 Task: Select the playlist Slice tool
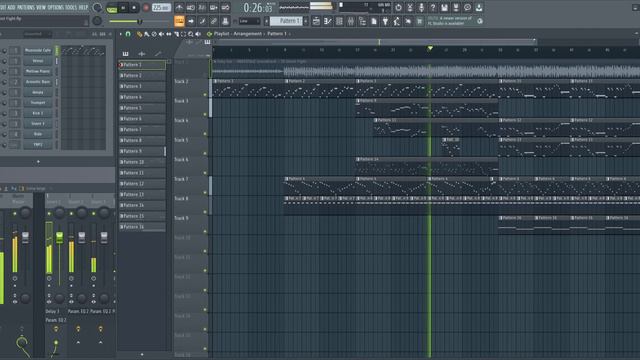click(176, 34)
